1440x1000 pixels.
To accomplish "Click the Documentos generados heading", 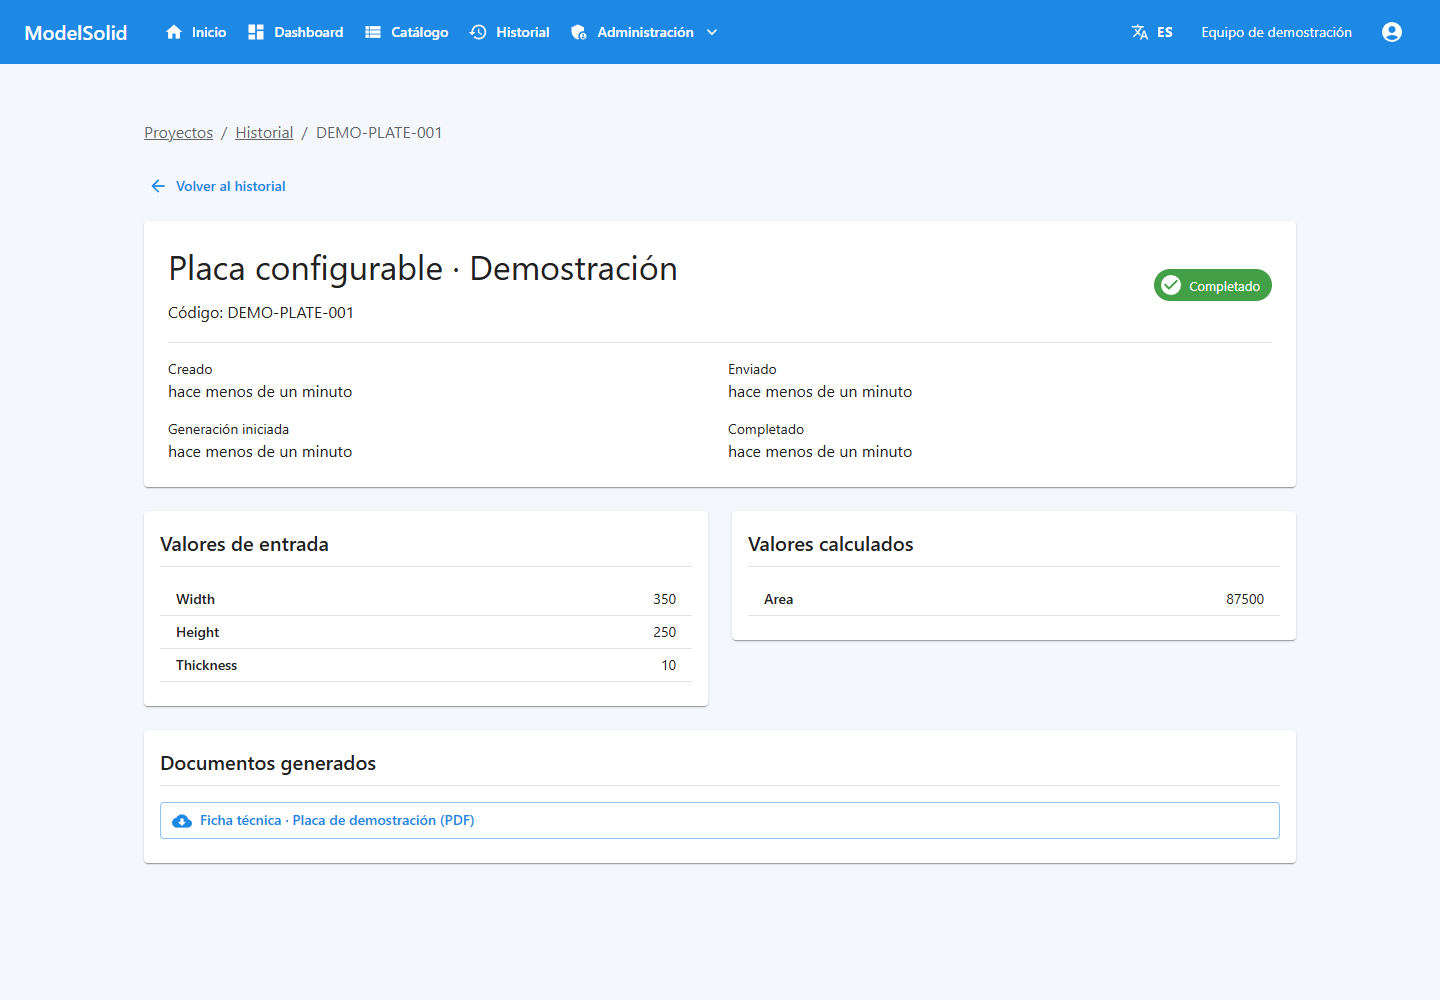I will pos(268,763).
